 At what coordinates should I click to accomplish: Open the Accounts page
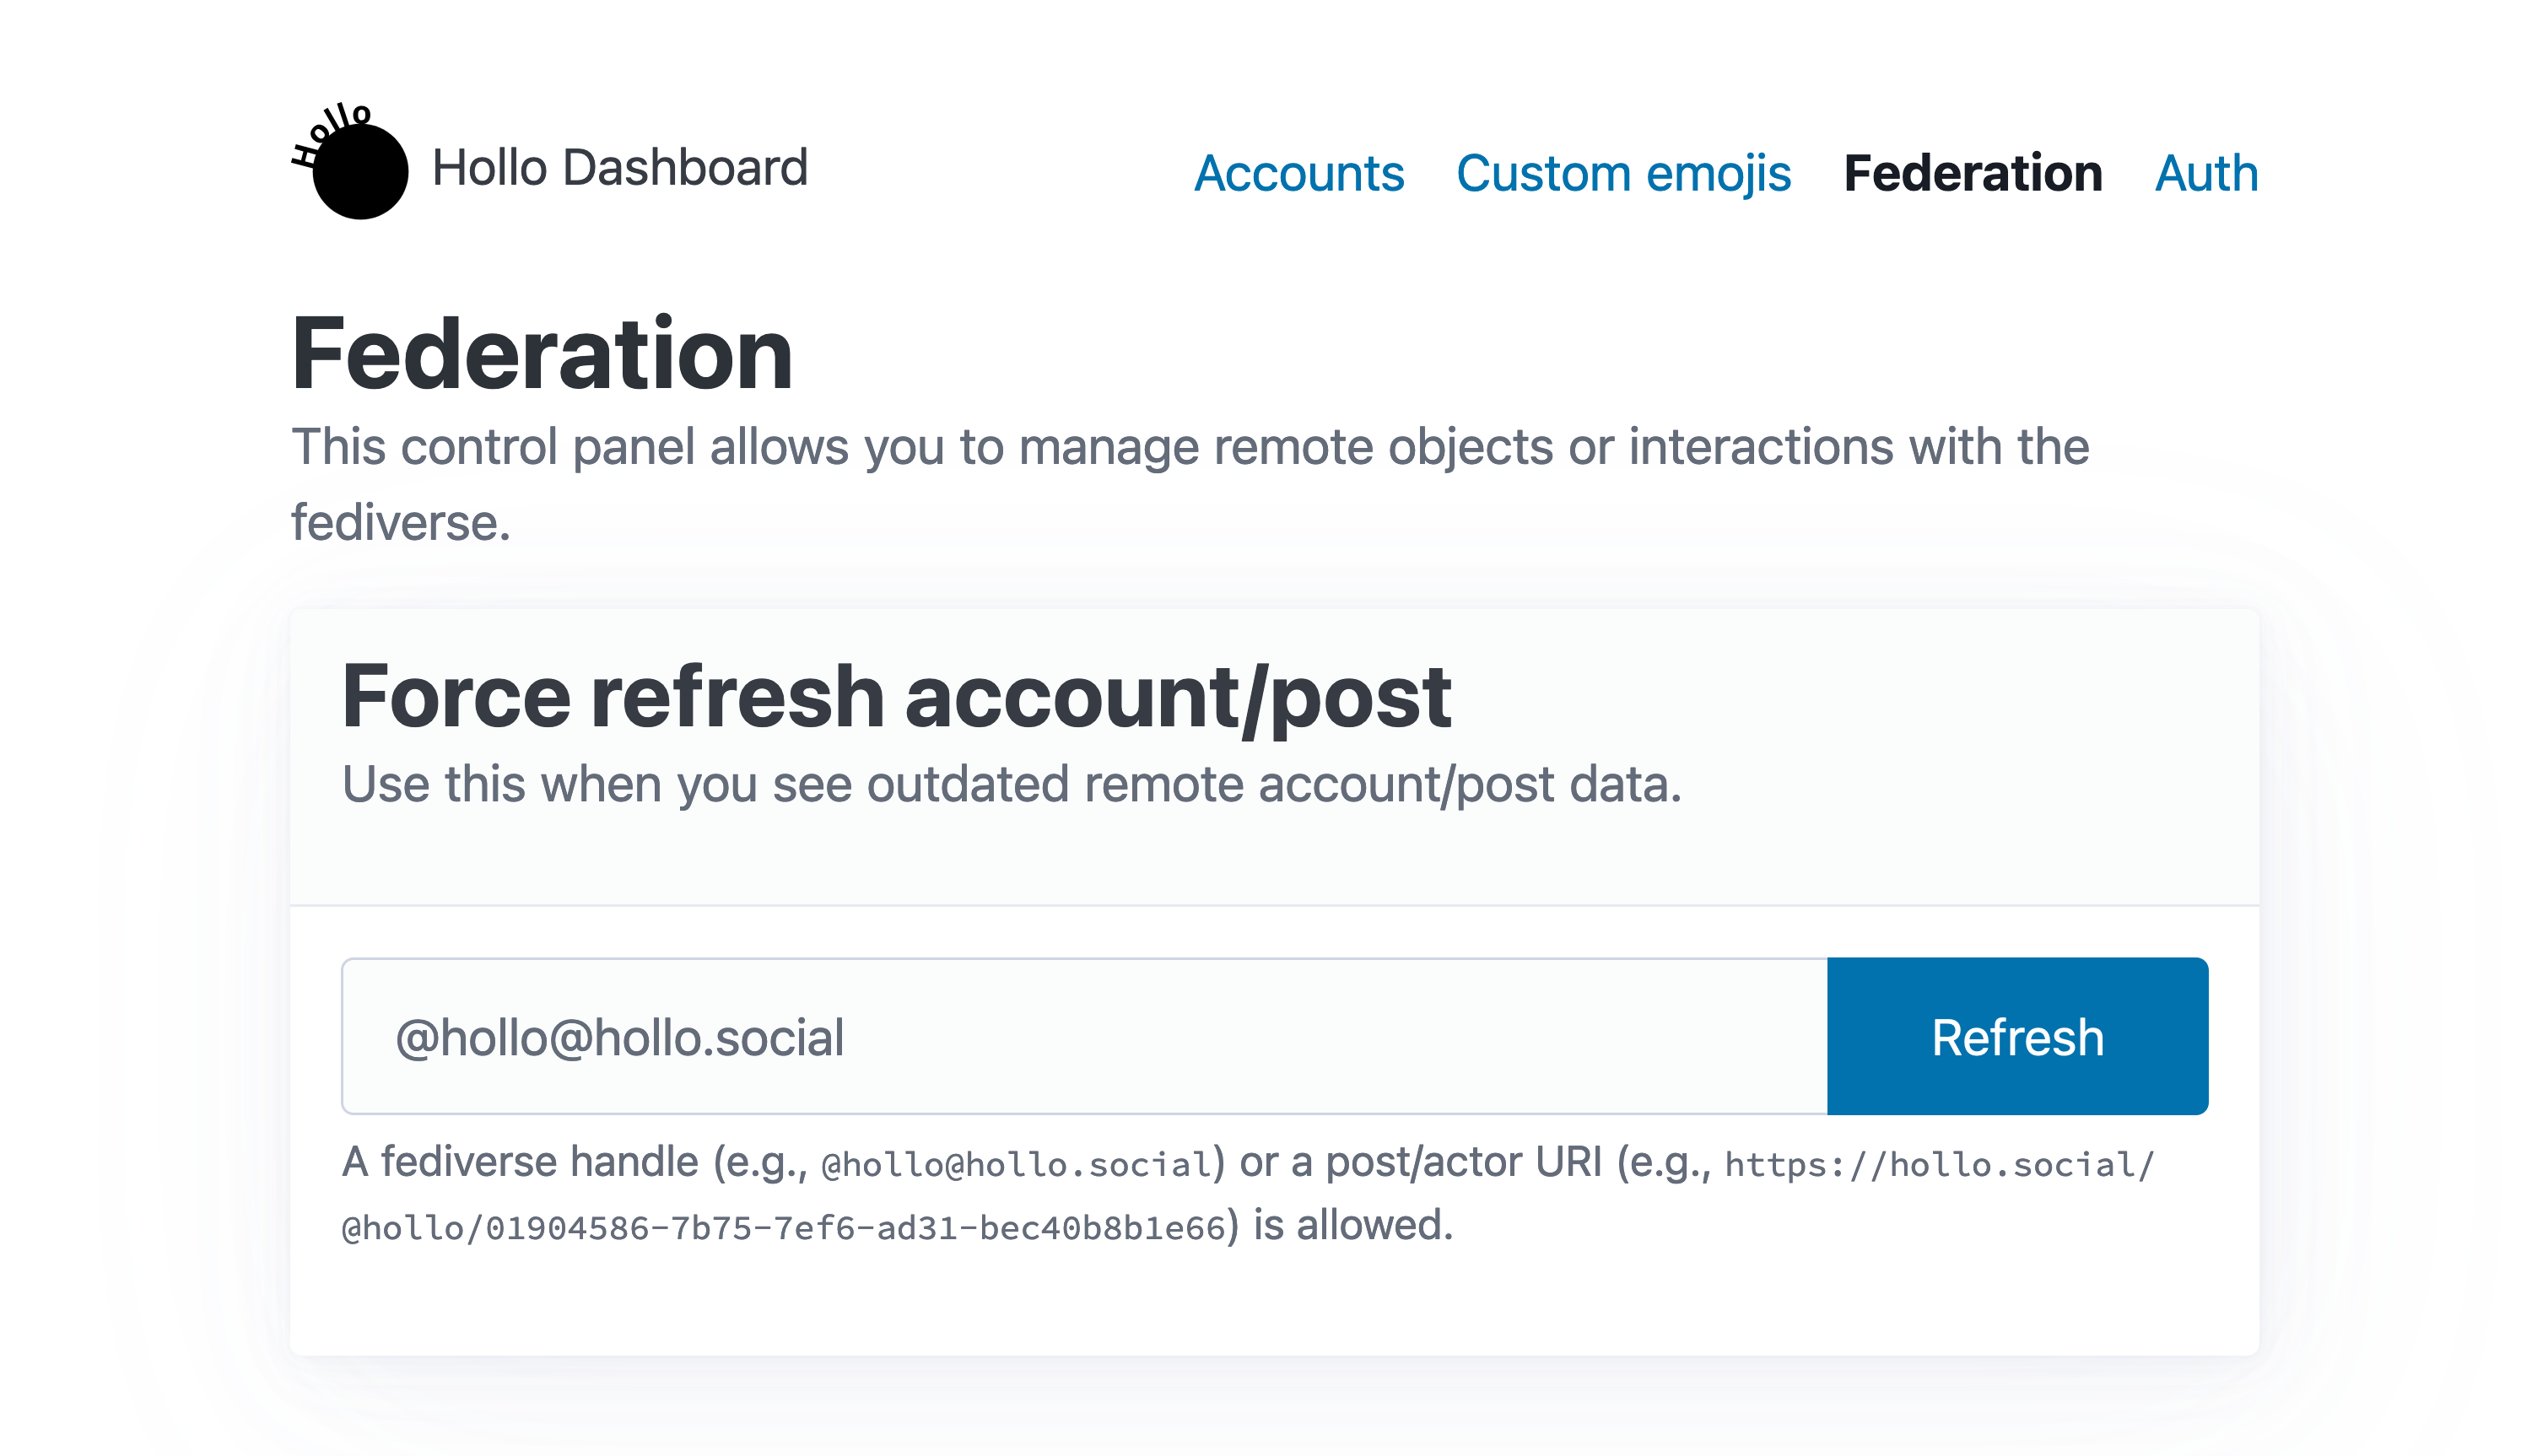[1298, 173]
